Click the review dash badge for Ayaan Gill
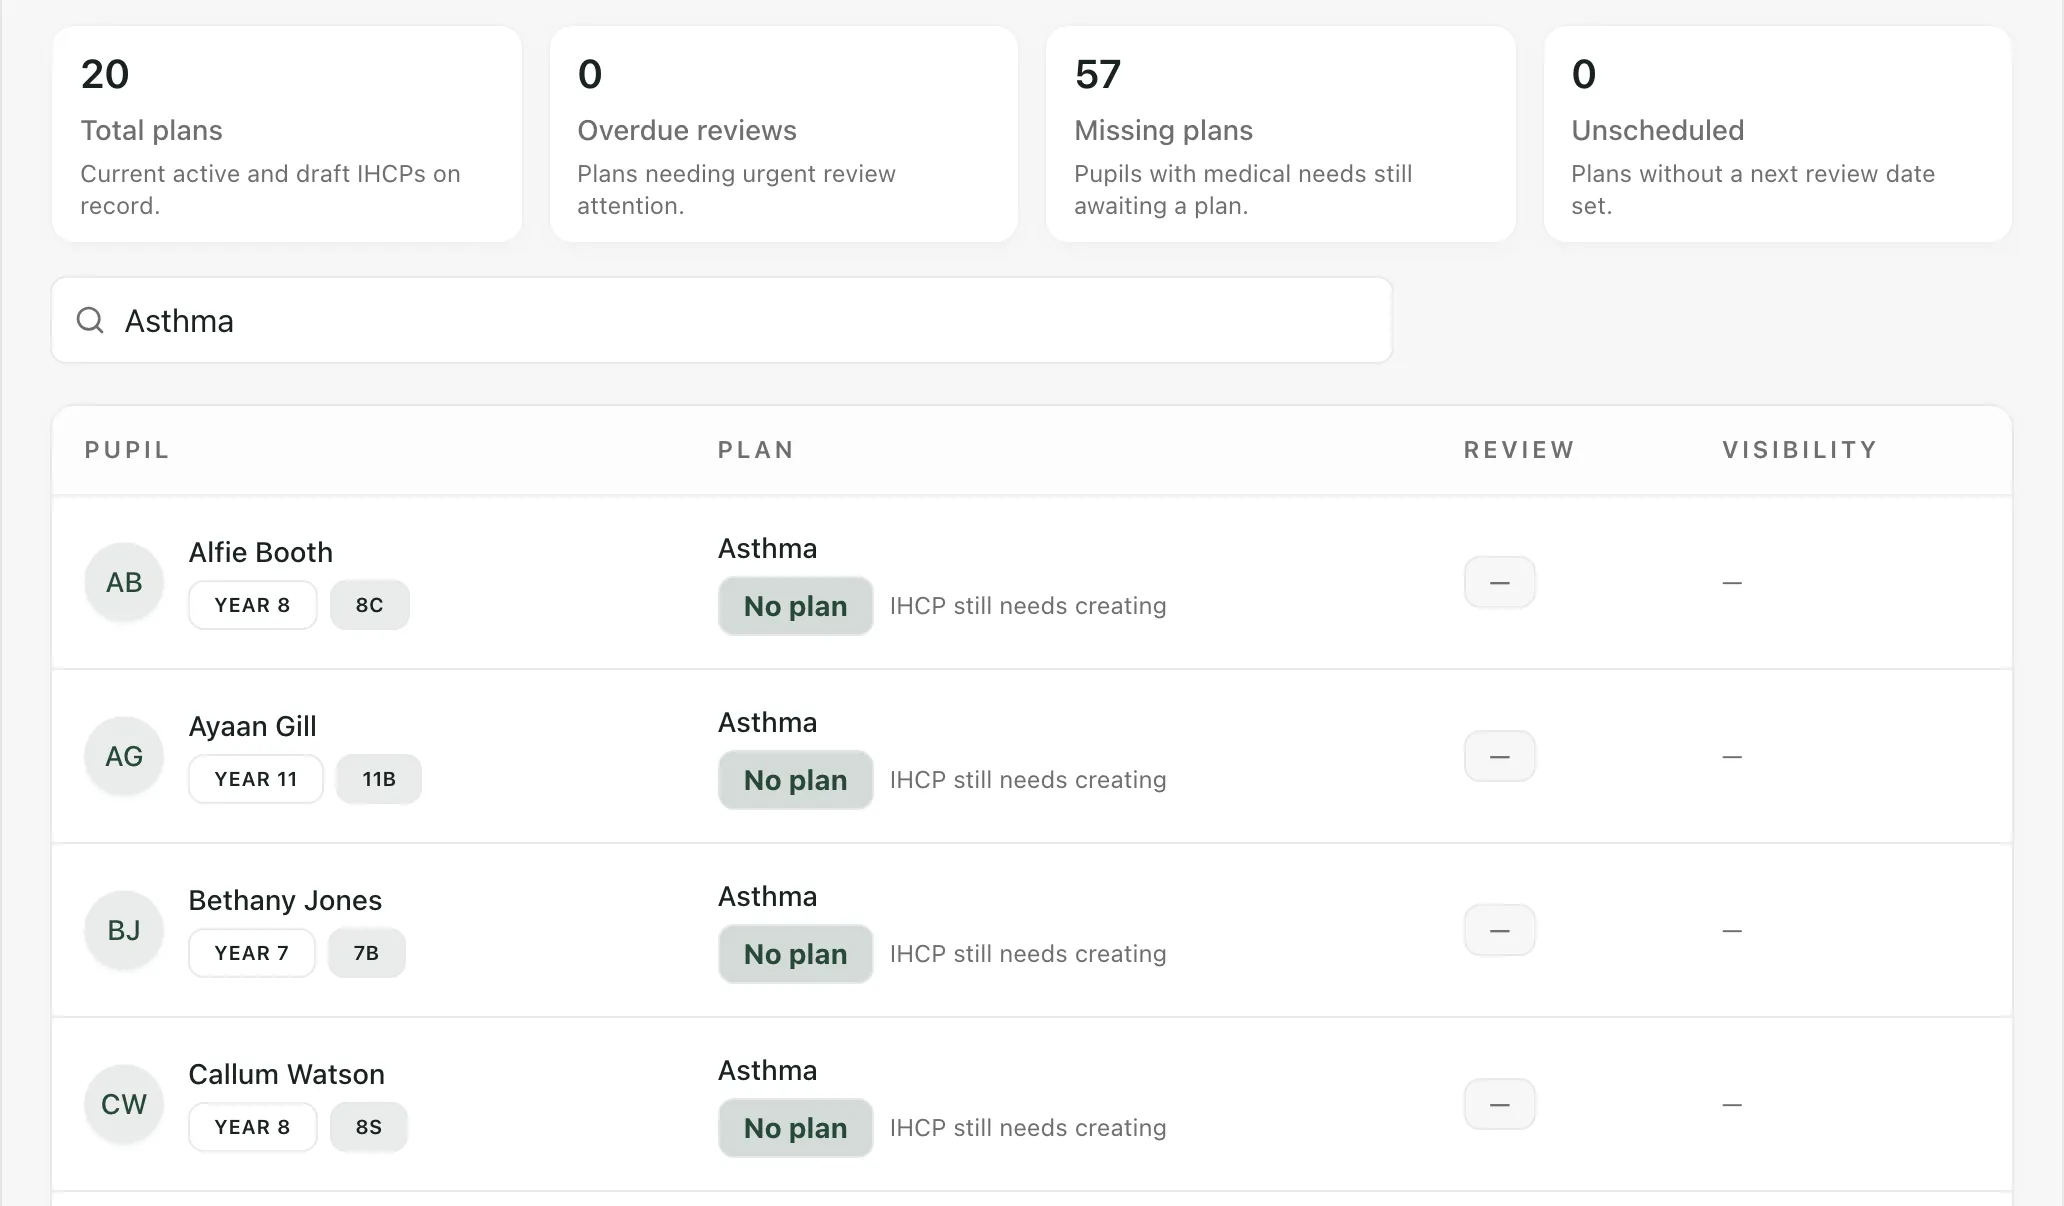Image resolution: width=2064 pixels, height=1206 pixels. (1500, 756)
